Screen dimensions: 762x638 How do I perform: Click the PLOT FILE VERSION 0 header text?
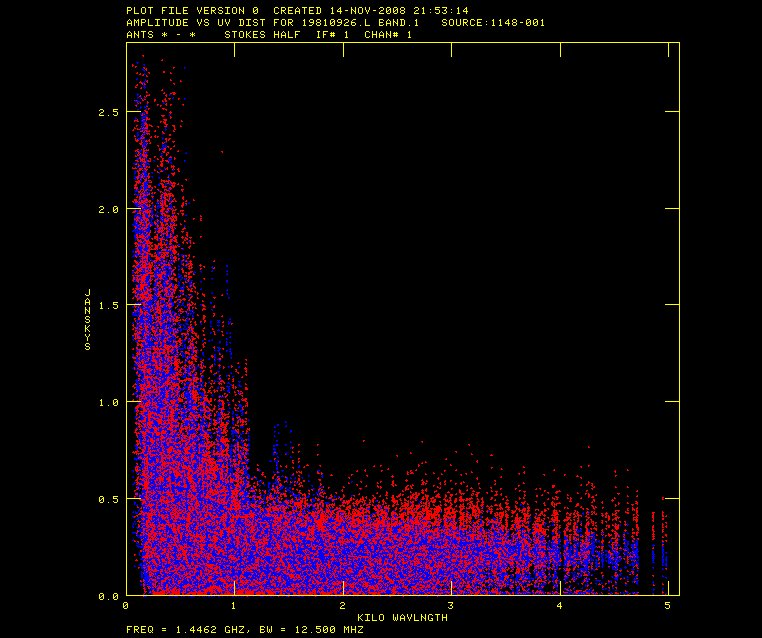188,11
